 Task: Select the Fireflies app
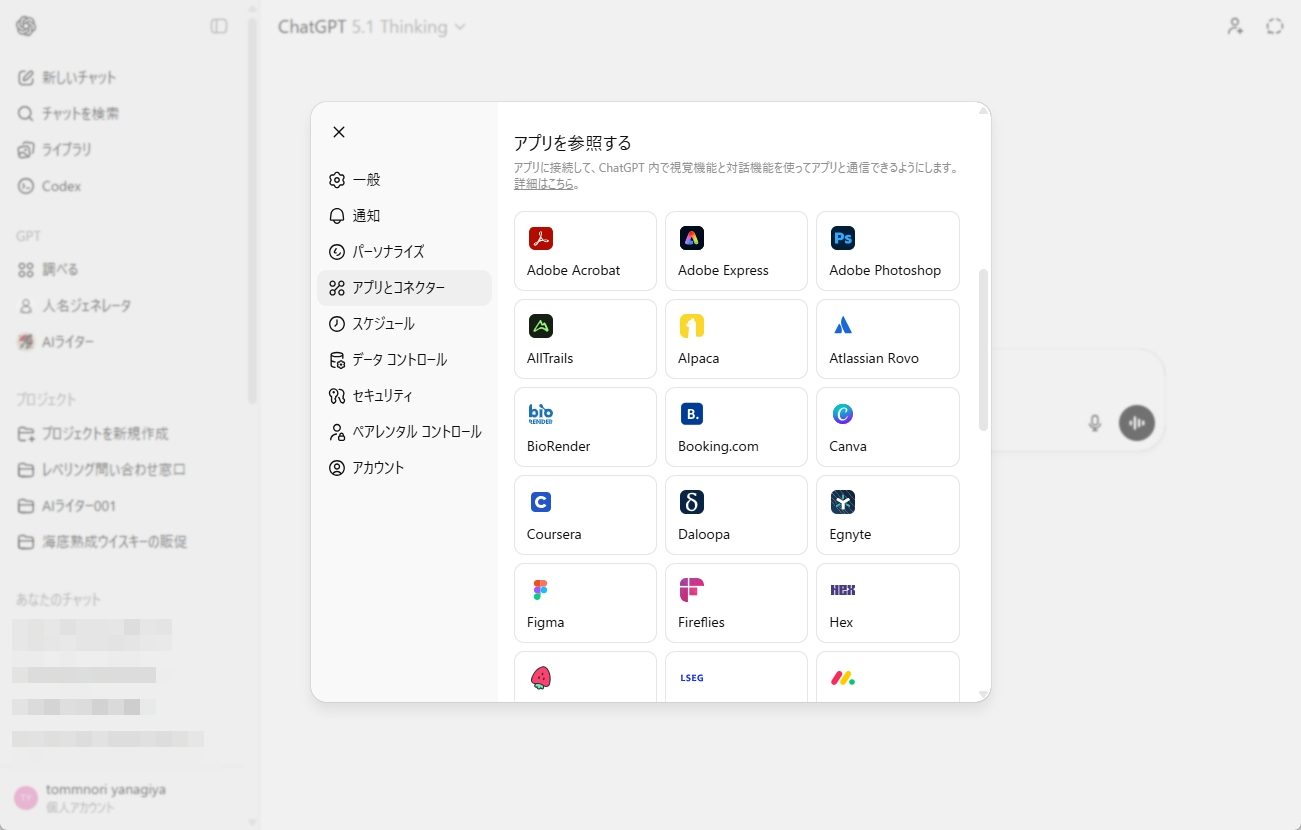coord(735,603)
